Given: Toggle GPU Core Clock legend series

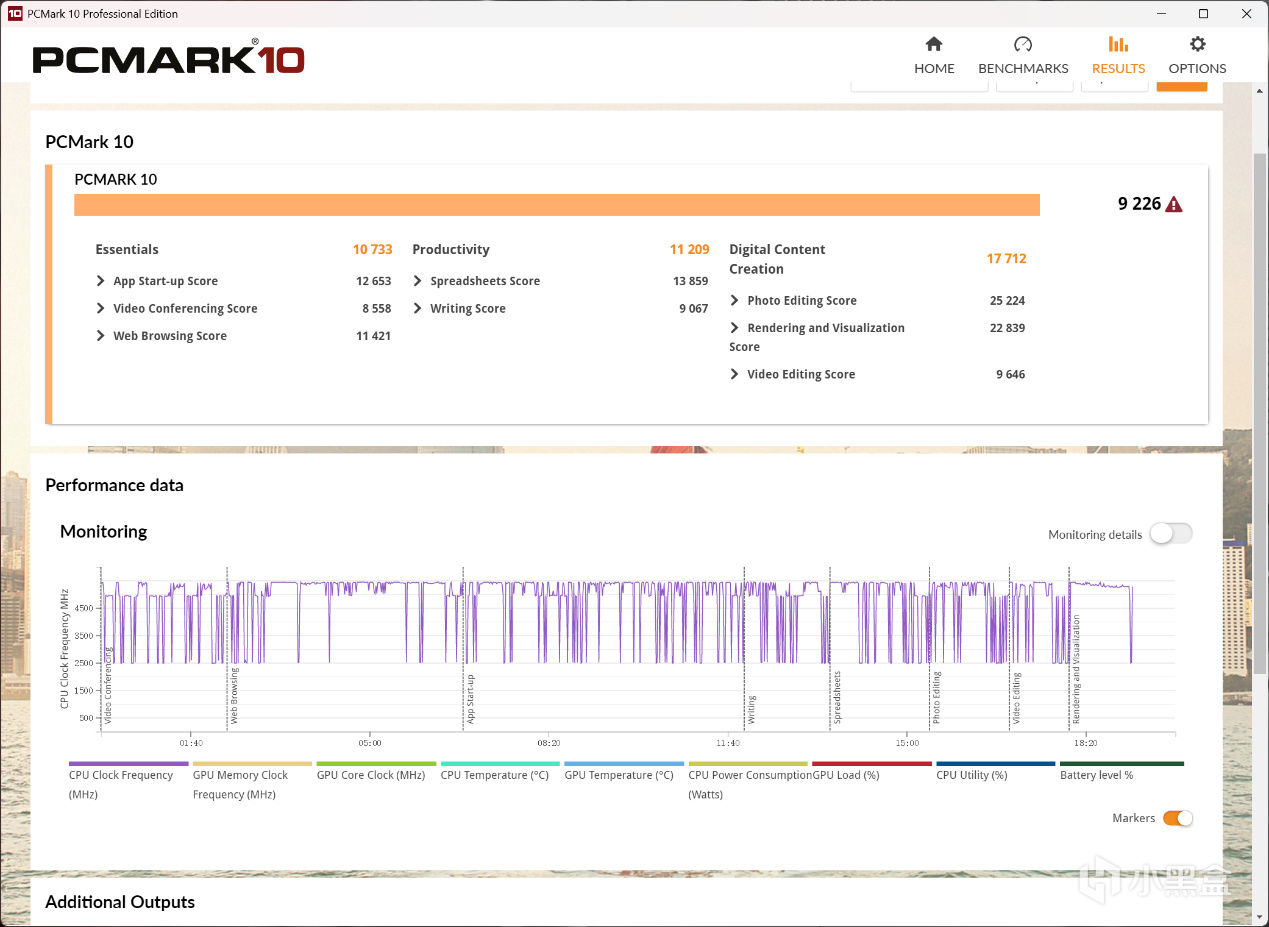Looking at the screenshot, I should point(376,772).
